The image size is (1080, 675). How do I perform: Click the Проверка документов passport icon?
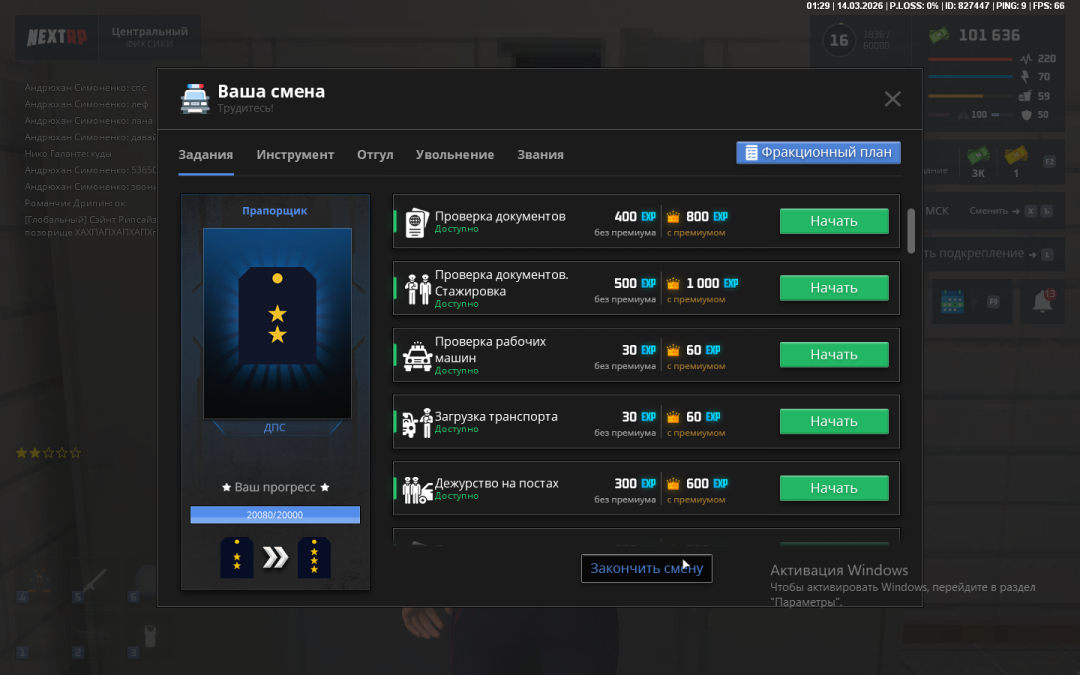point(416,222)
